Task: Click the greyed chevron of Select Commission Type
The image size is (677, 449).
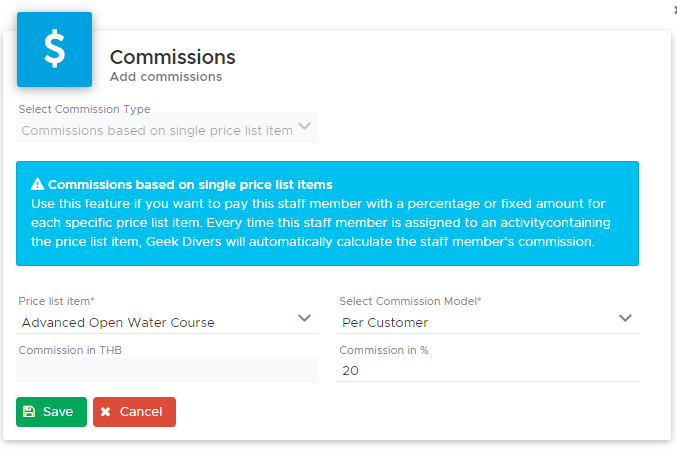Action: coord(304,126)
